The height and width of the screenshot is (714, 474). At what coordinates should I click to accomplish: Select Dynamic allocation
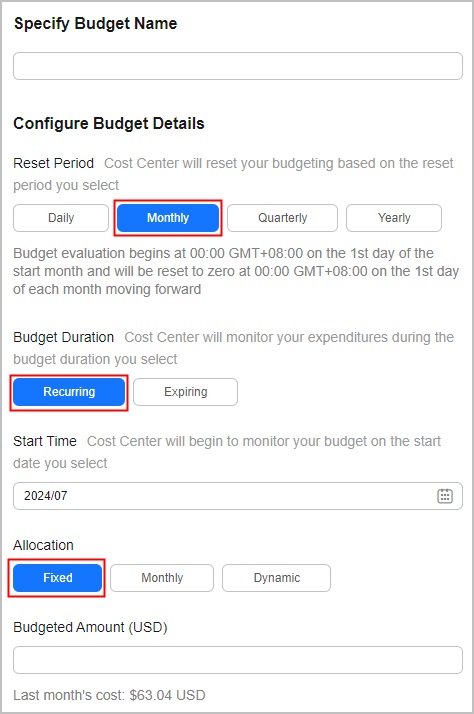(276, 578)
